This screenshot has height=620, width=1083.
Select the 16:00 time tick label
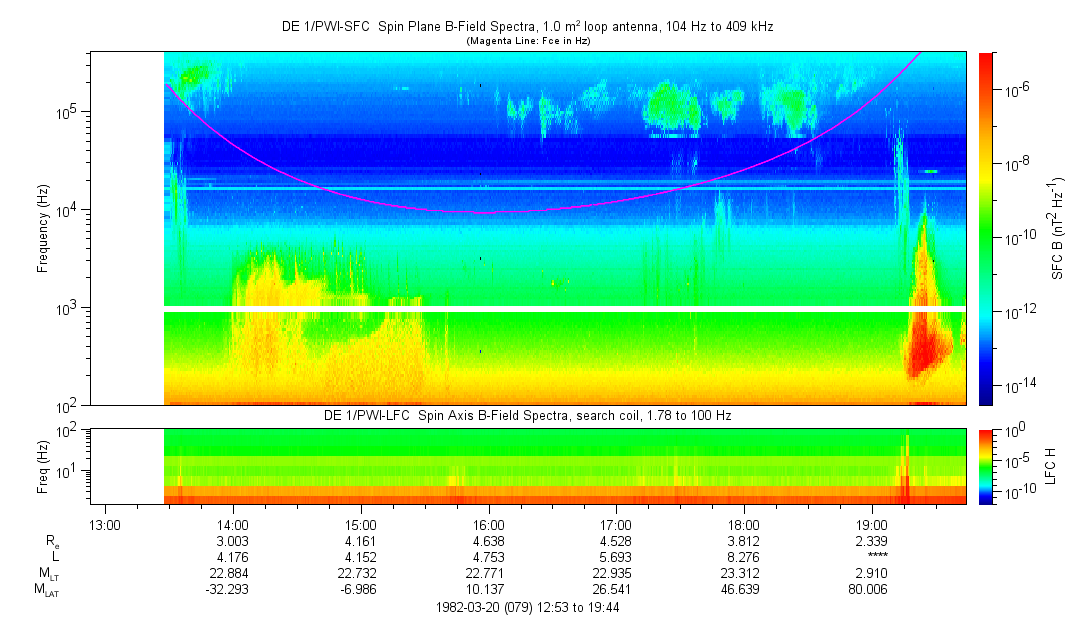click(x=488, y=524)
